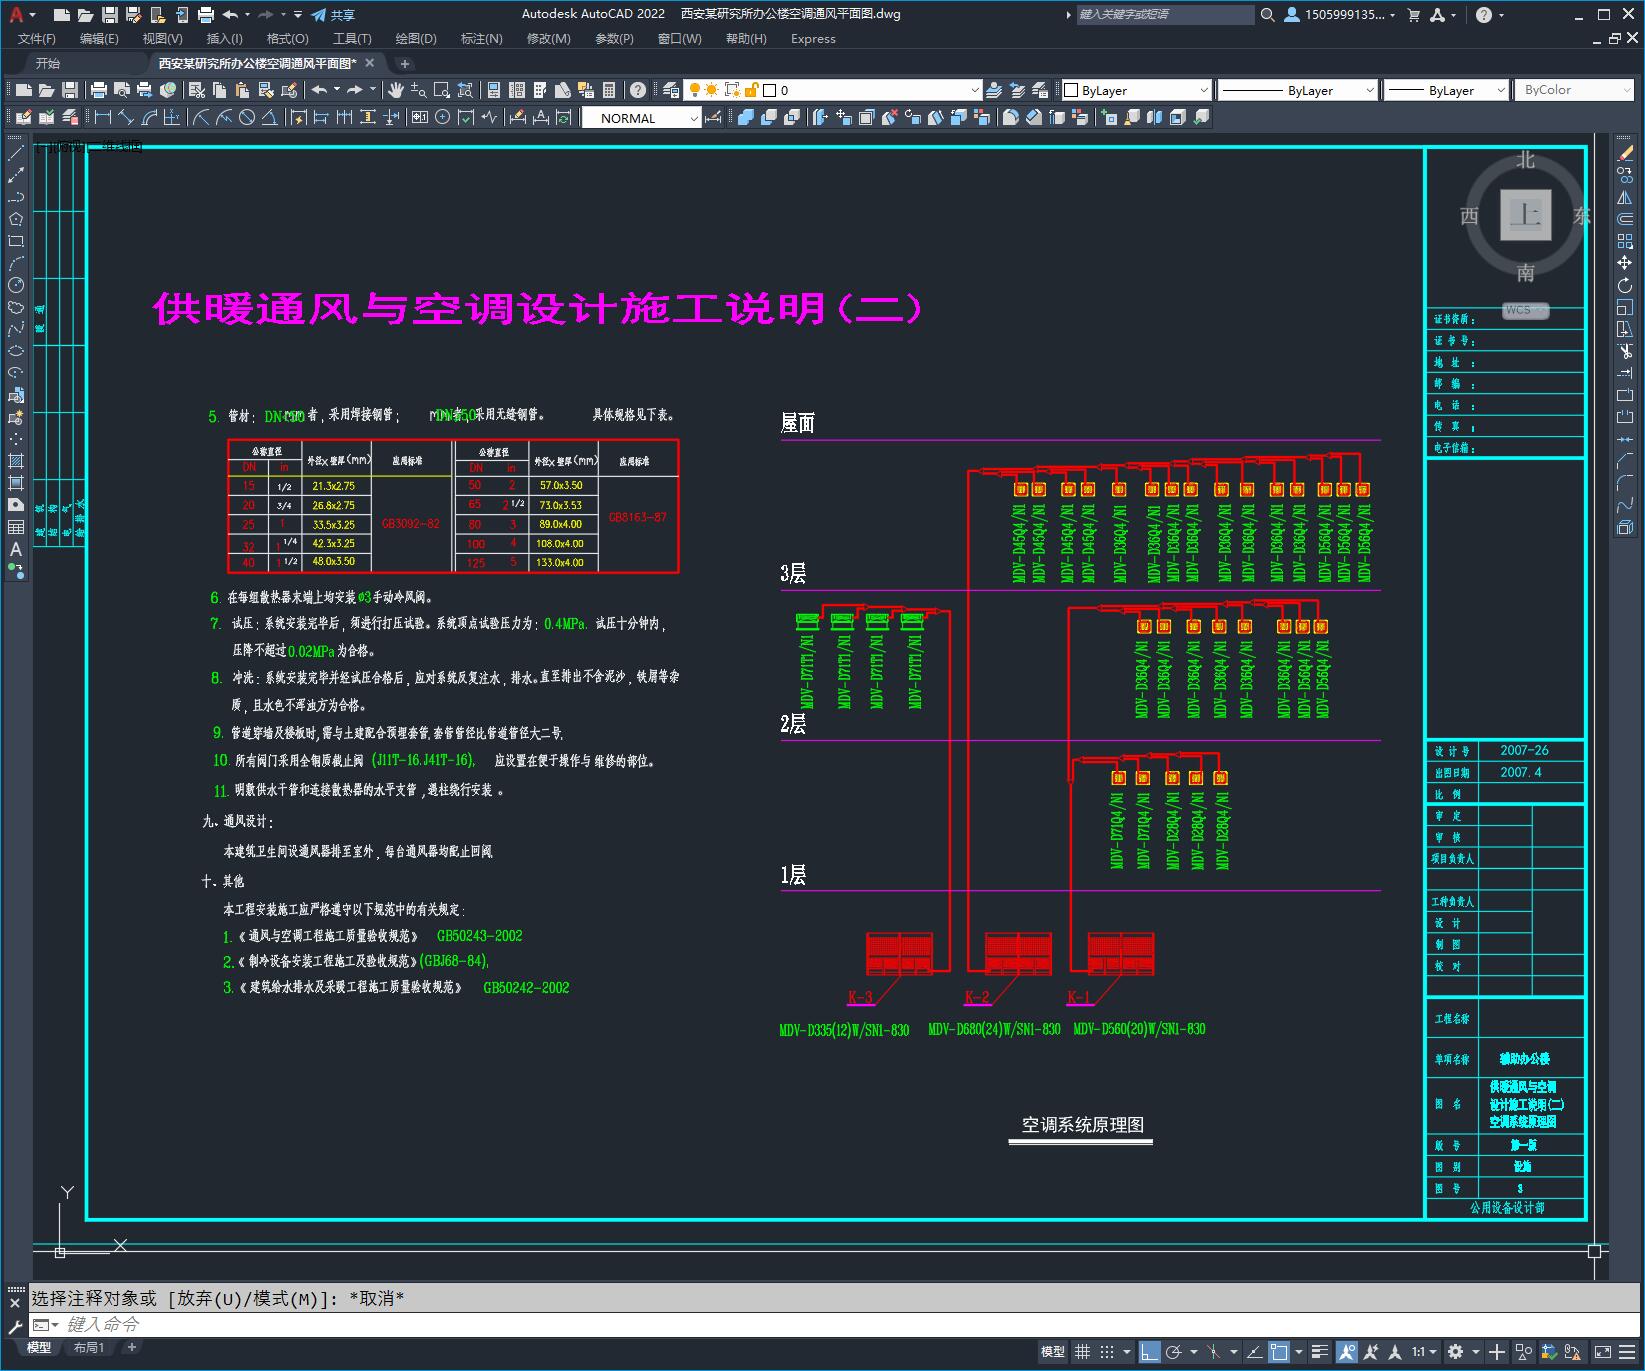Select the Multiline Text A tool

click(16, 549)
